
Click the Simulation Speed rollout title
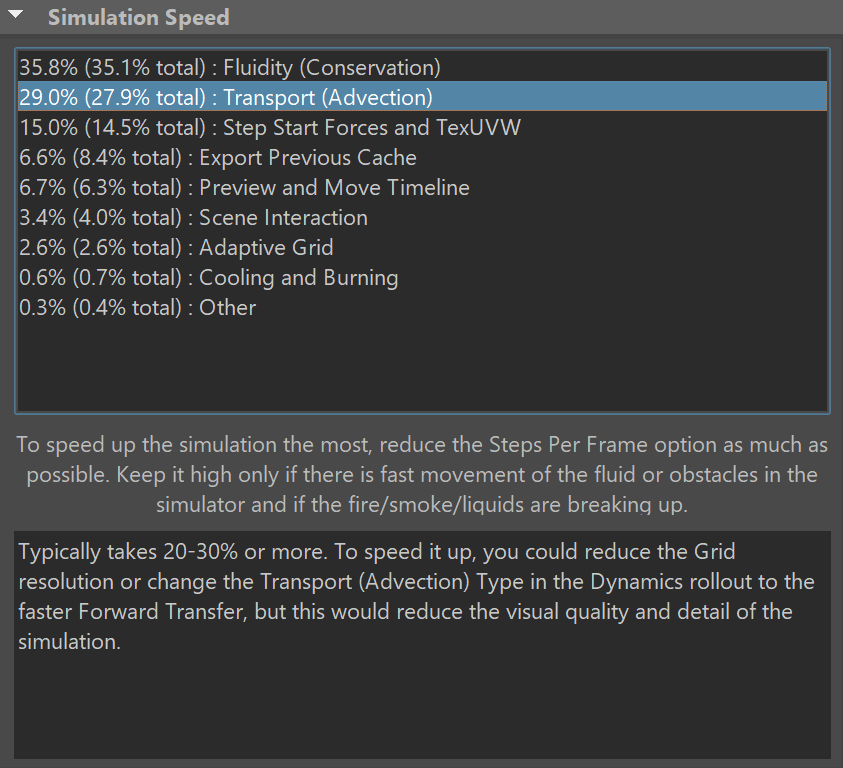(x=139, y=17)
